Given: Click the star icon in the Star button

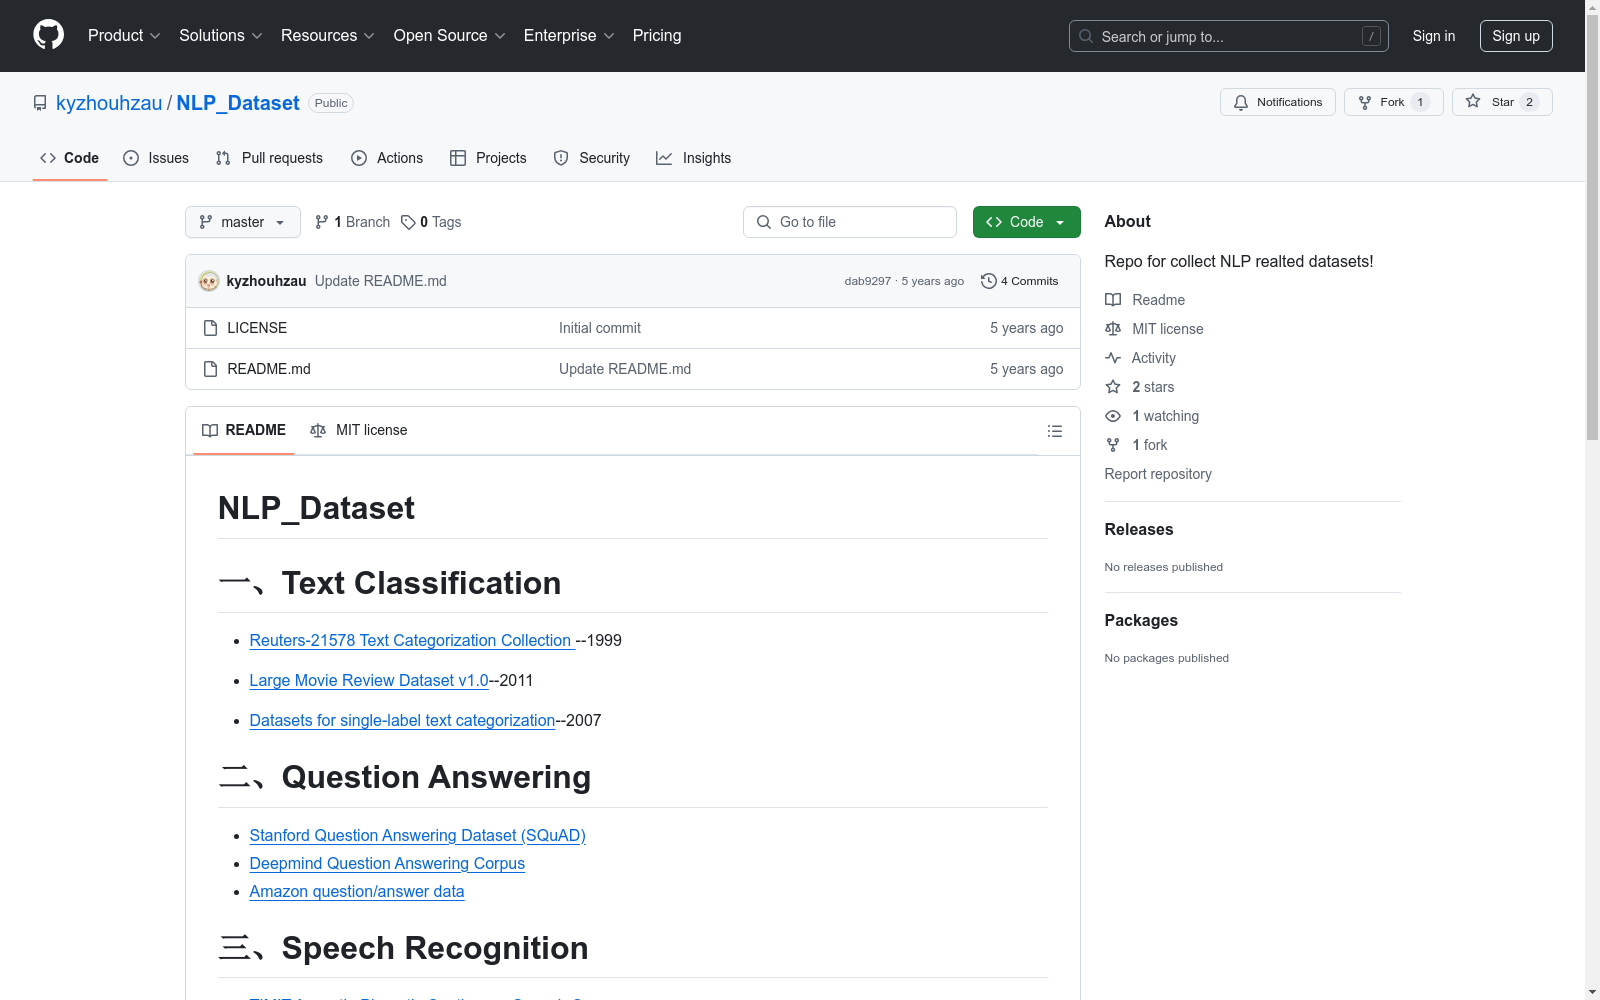Looking at the screenshot, I should pos(1473,101).
